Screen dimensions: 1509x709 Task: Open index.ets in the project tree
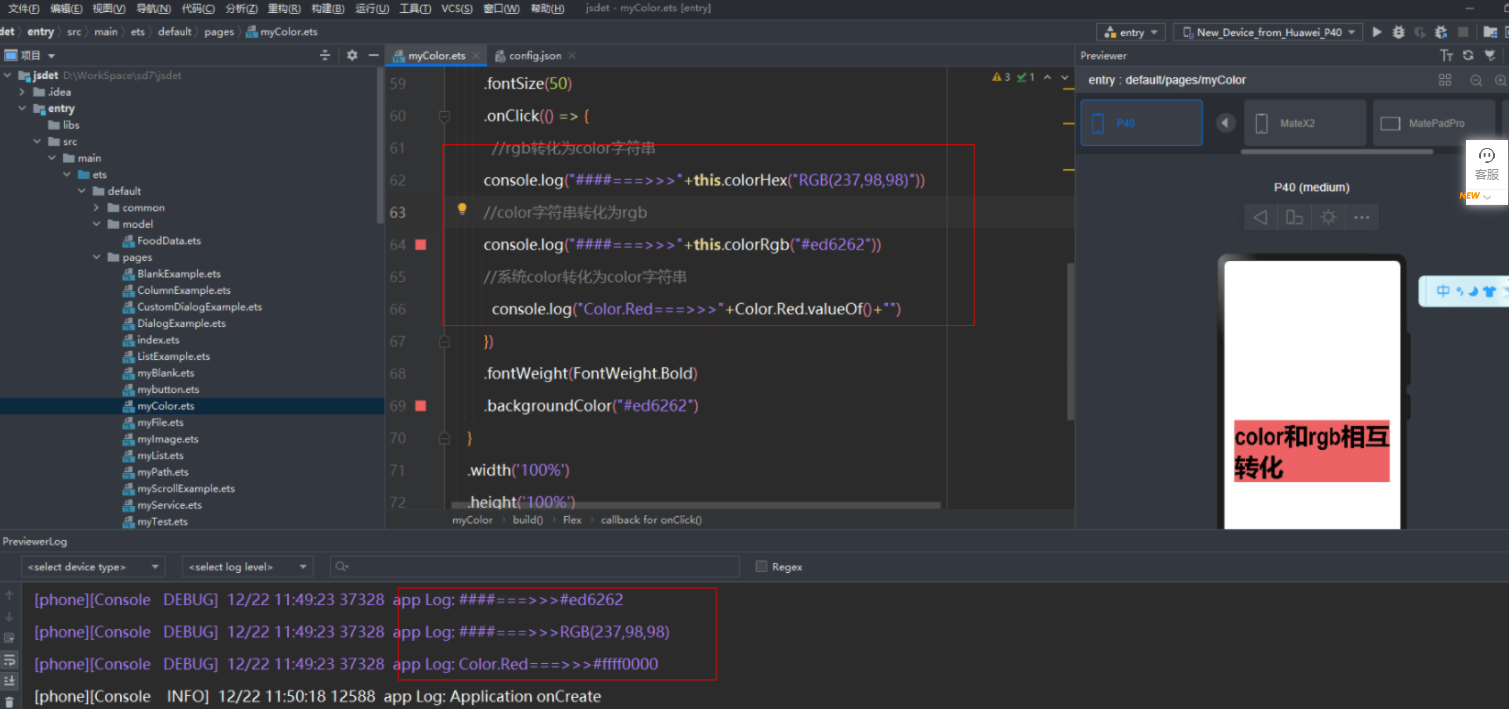[x=158, y=340]
